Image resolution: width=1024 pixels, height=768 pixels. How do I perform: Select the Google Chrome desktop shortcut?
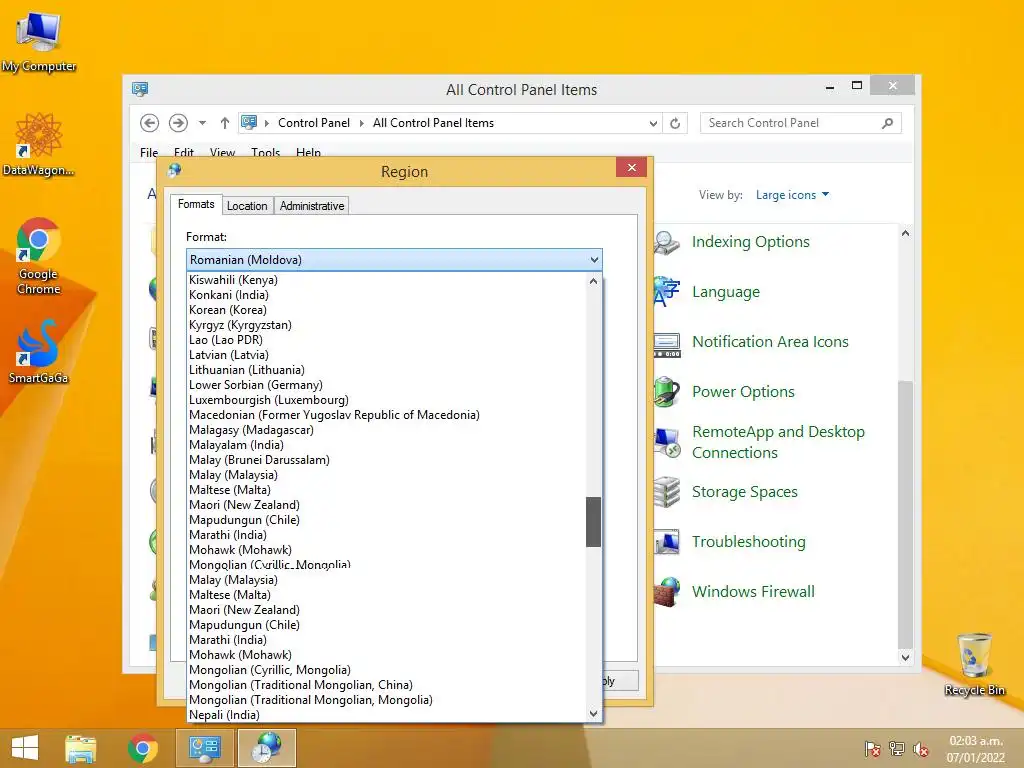click(x=39, y=256)
